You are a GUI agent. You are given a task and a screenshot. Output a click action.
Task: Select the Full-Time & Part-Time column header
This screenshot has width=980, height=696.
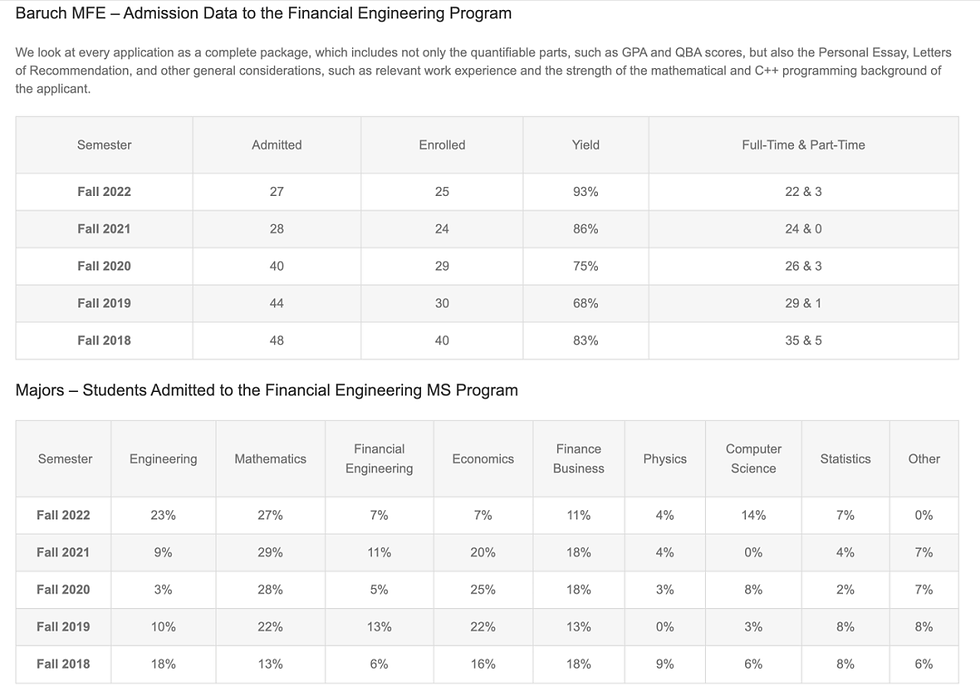coord(803,145)
